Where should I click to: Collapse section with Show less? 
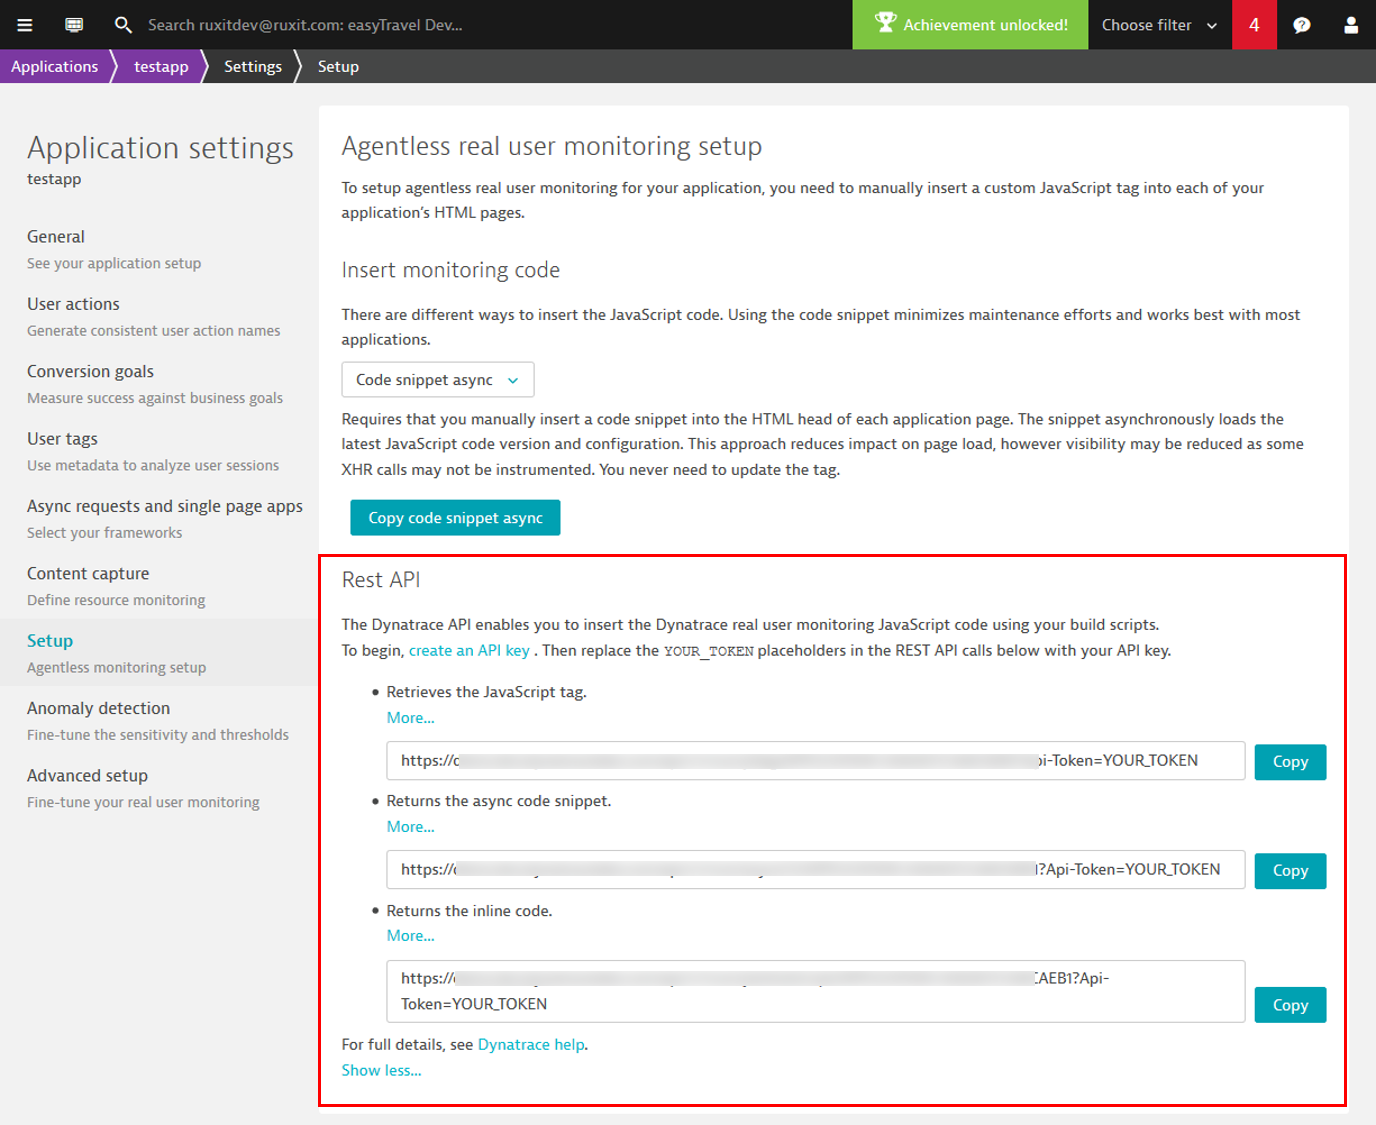point(381,1070)
